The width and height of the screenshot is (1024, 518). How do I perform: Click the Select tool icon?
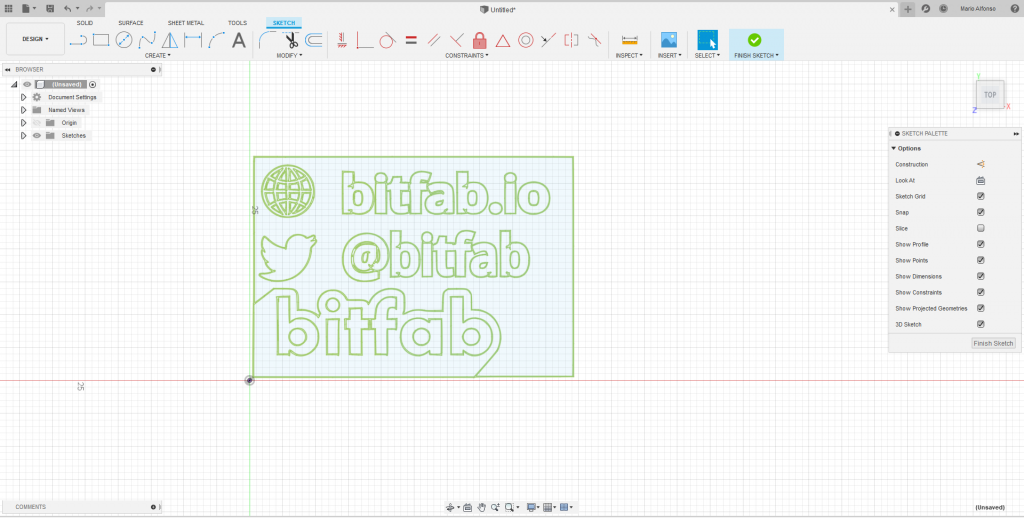[707, 40]
